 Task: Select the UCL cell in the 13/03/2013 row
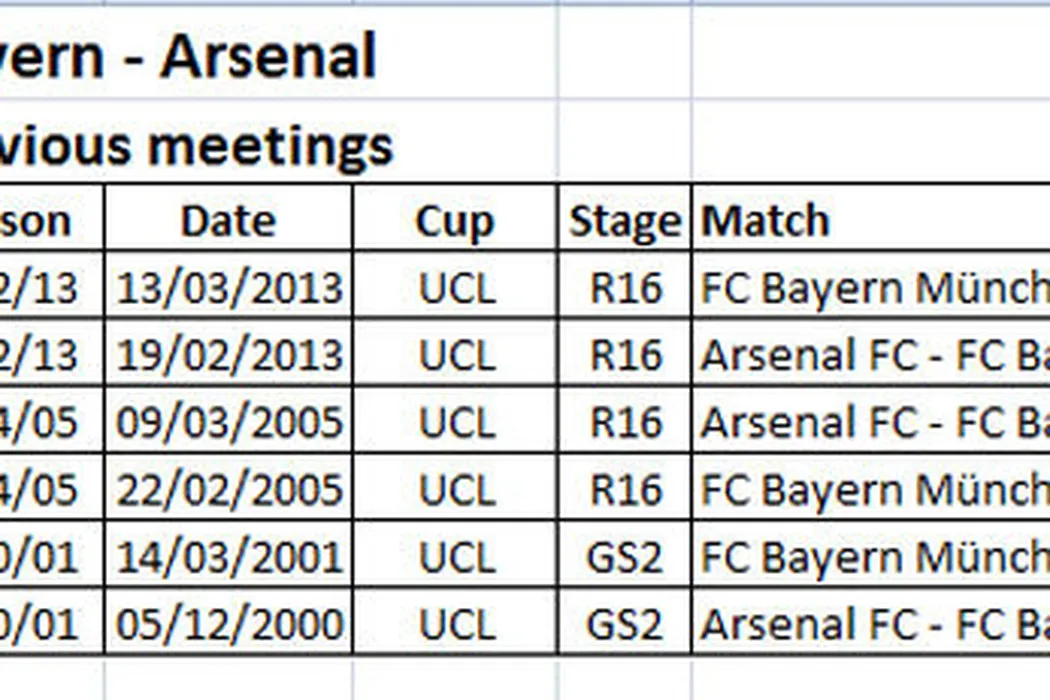456,288
